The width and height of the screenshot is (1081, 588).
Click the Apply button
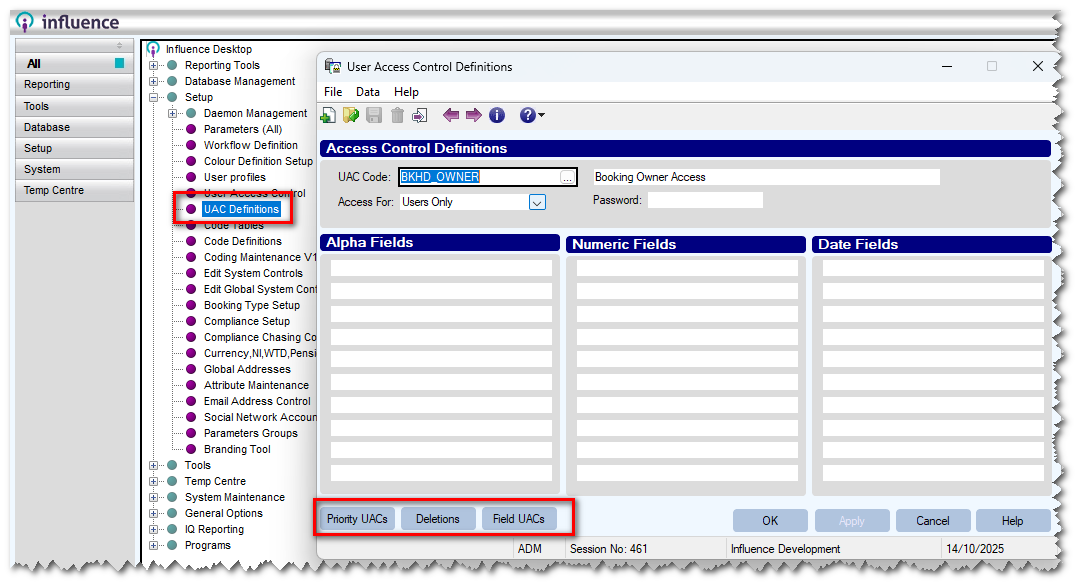(x=851, y=521)
